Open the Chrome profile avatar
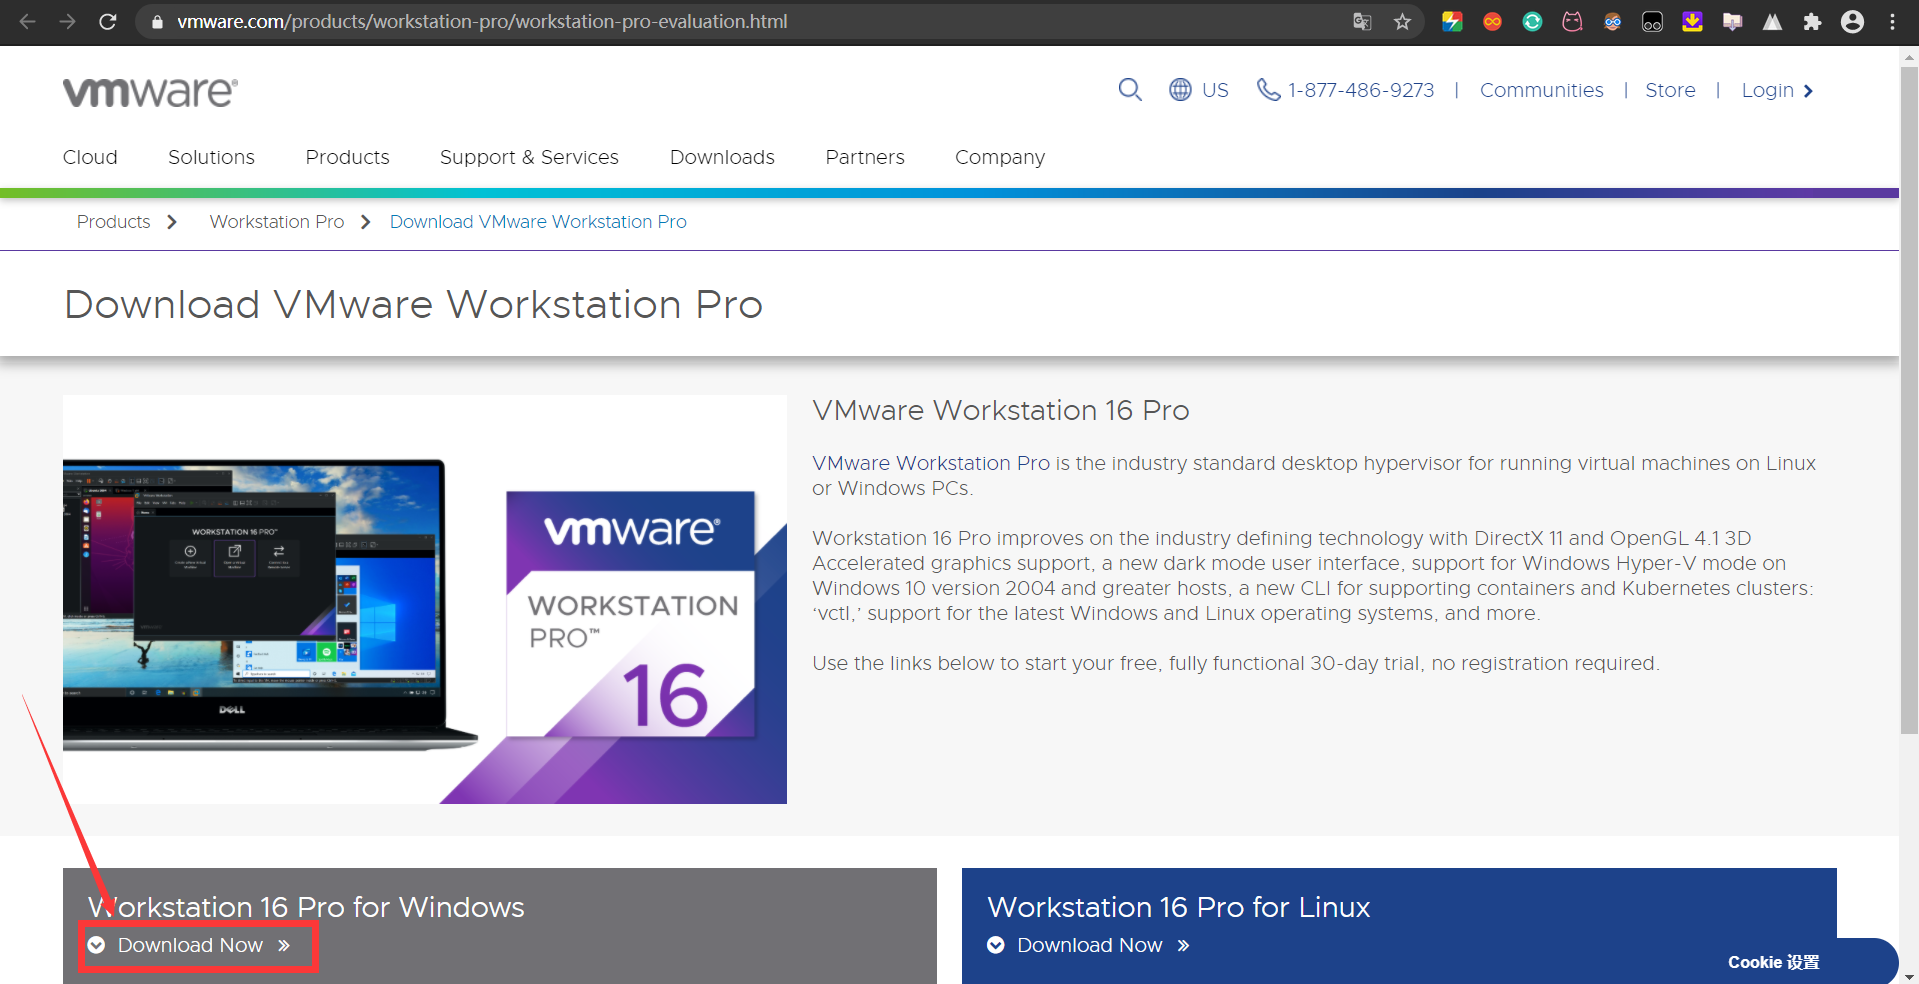The image size is (1919, 984). coord(1852,21)
